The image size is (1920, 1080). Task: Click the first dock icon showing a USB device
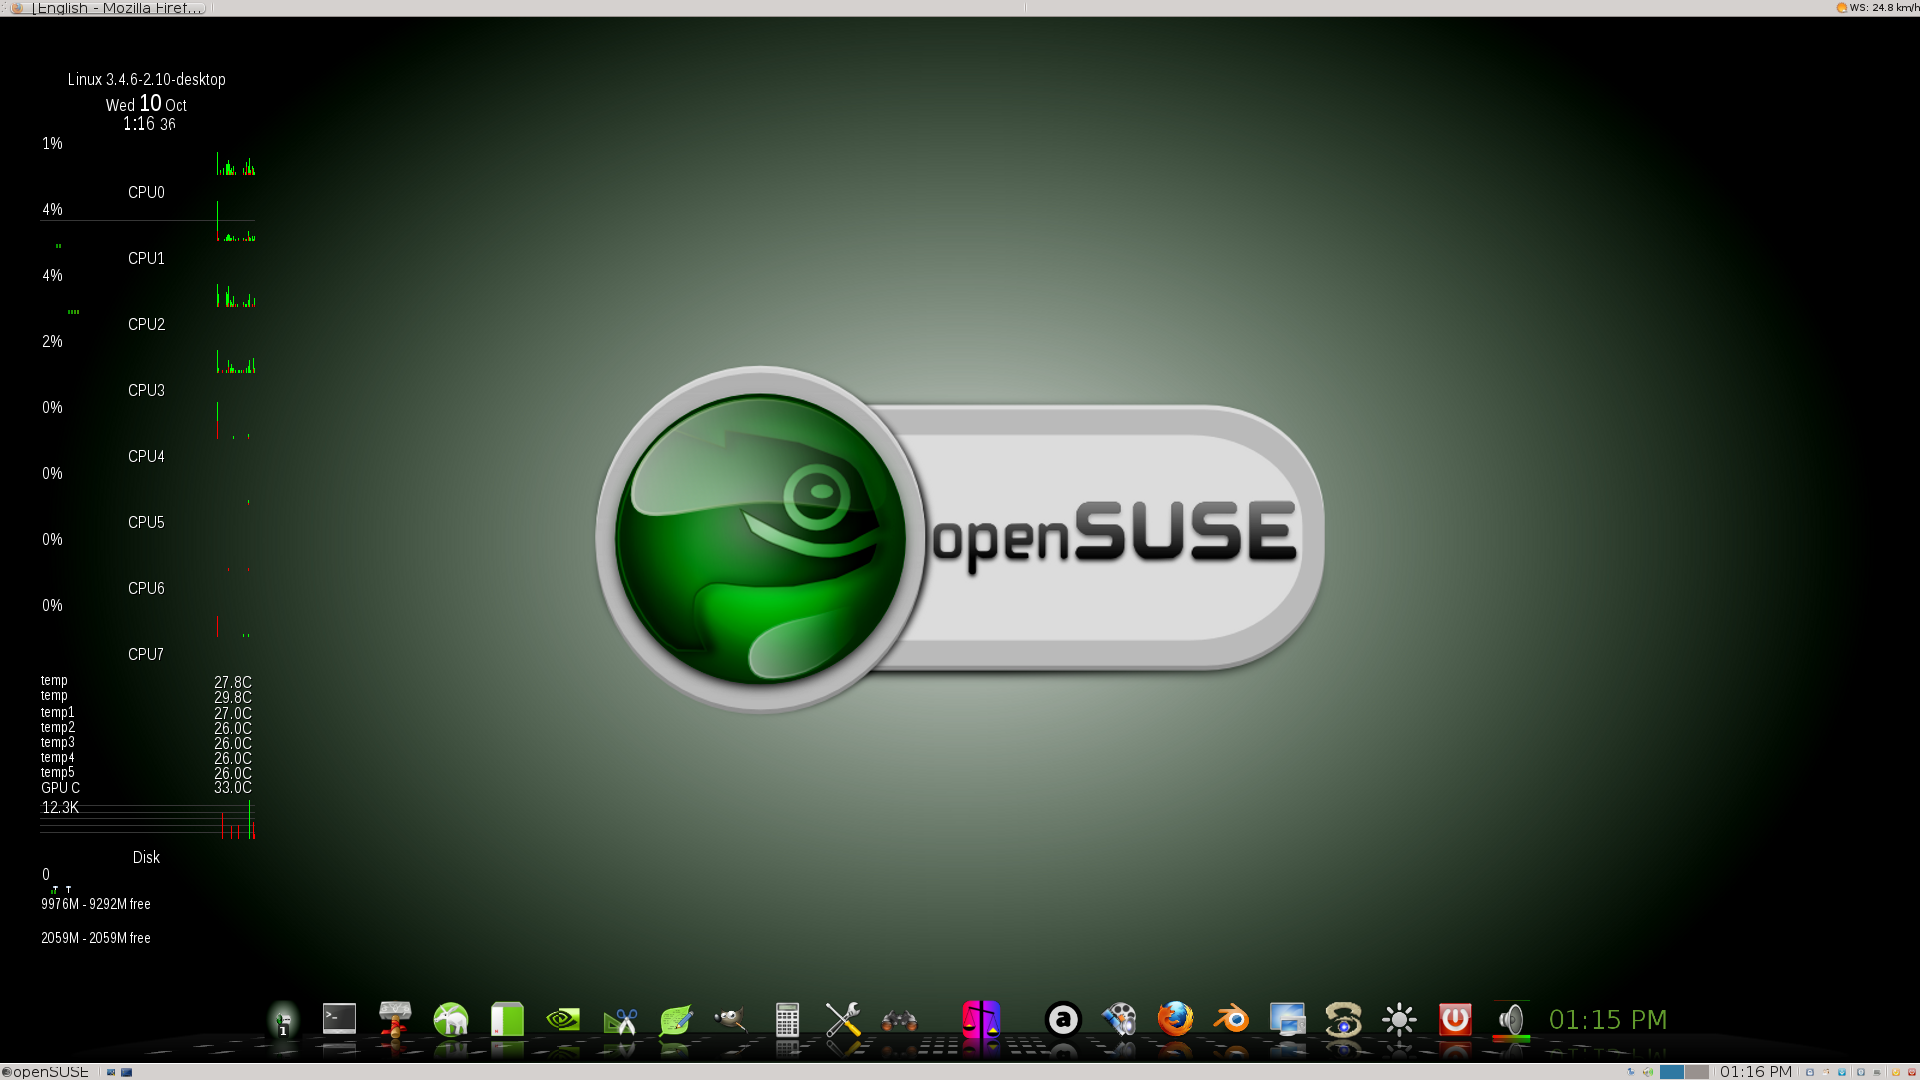283,1020
